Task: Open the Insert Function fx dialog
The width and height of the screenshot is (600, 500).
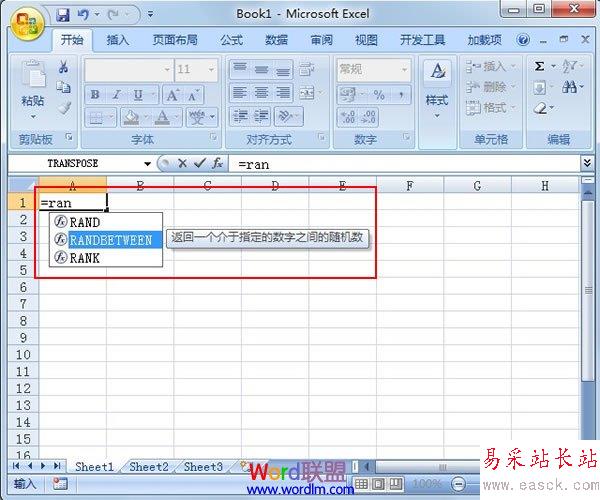Action: pyautogui.click(x=217, y=163)
